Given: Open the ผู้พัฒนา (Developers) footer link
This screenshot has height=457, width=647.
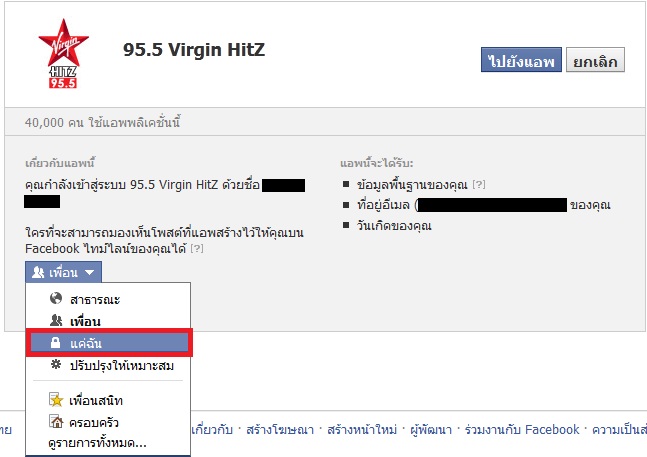Looking at the screenshot, I should click(x=431, y=430).
